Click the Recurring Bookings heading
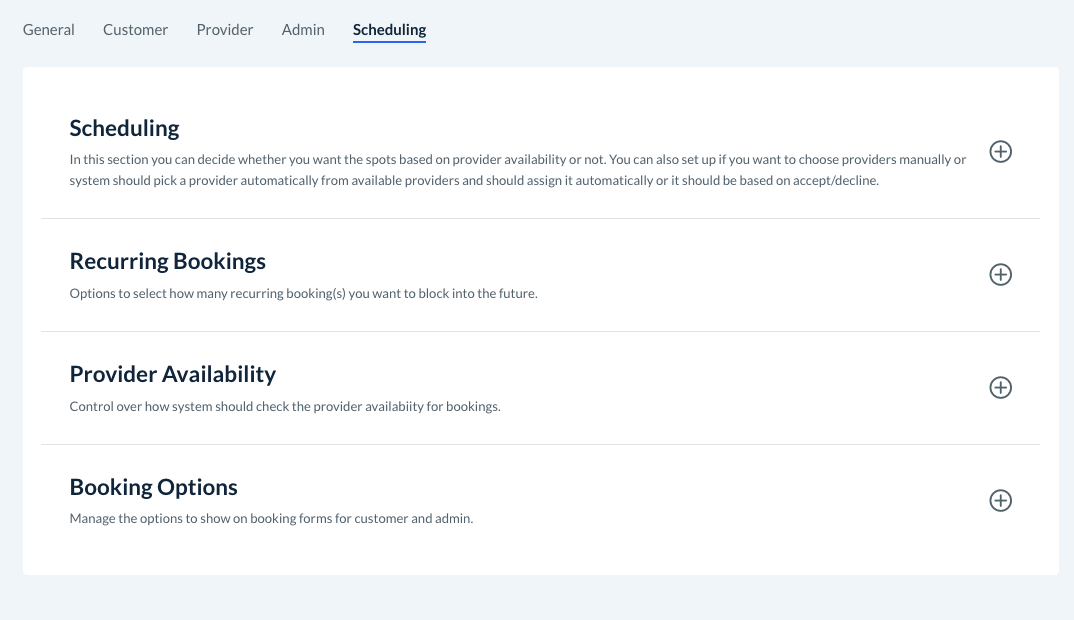The image size is (1074, 620). [167, 261]
